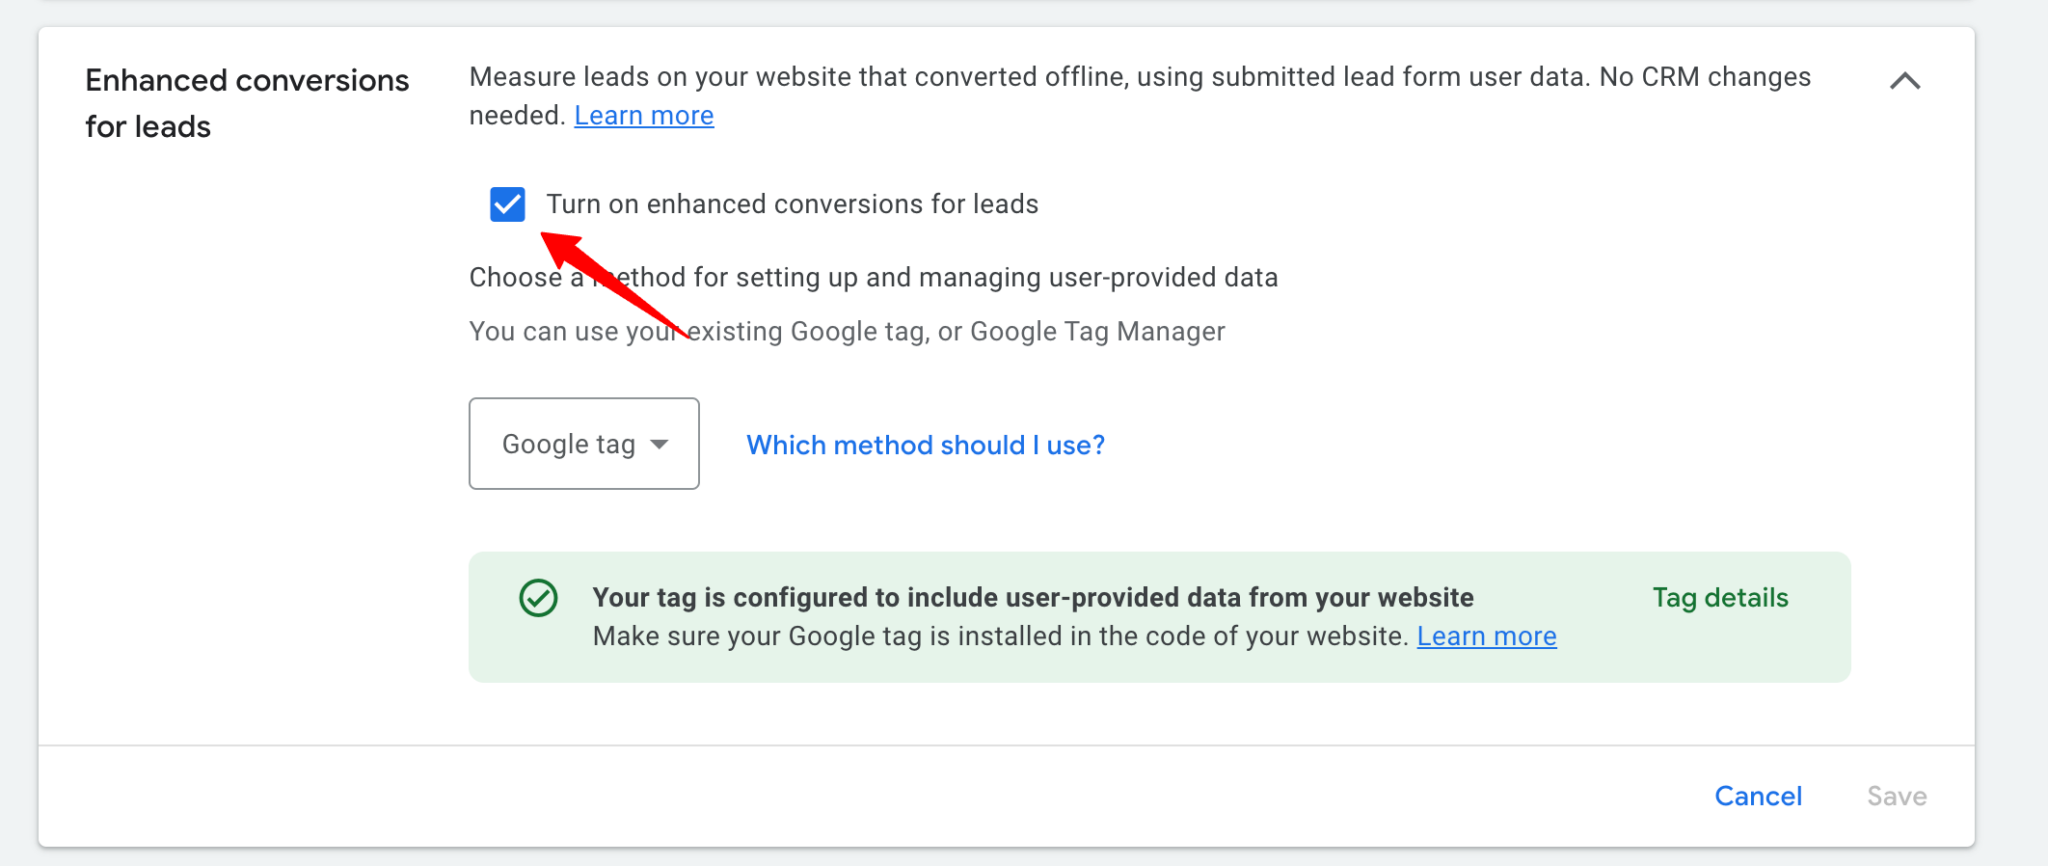Click the "Measure leads on your website" description
The width and height of the screenshot is (2048, 866).
tap(1138, 76)
